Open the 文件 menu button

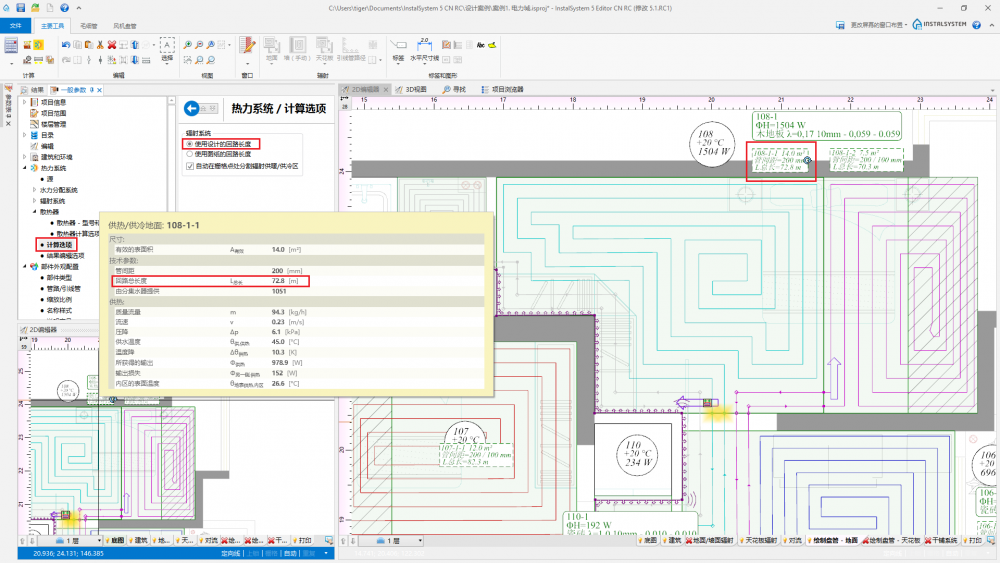(15, 24)
